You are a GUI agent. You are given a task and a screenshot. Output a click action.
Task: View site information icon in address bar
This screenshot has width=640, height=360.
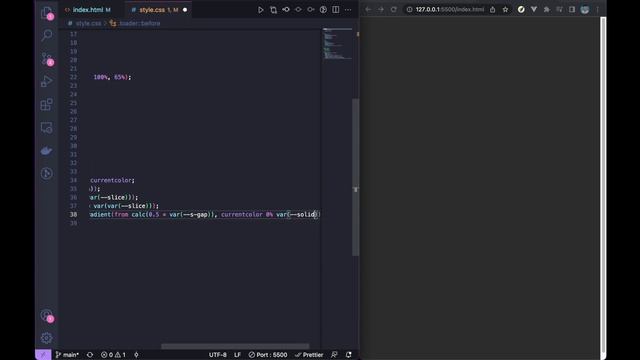click(409, 9)
